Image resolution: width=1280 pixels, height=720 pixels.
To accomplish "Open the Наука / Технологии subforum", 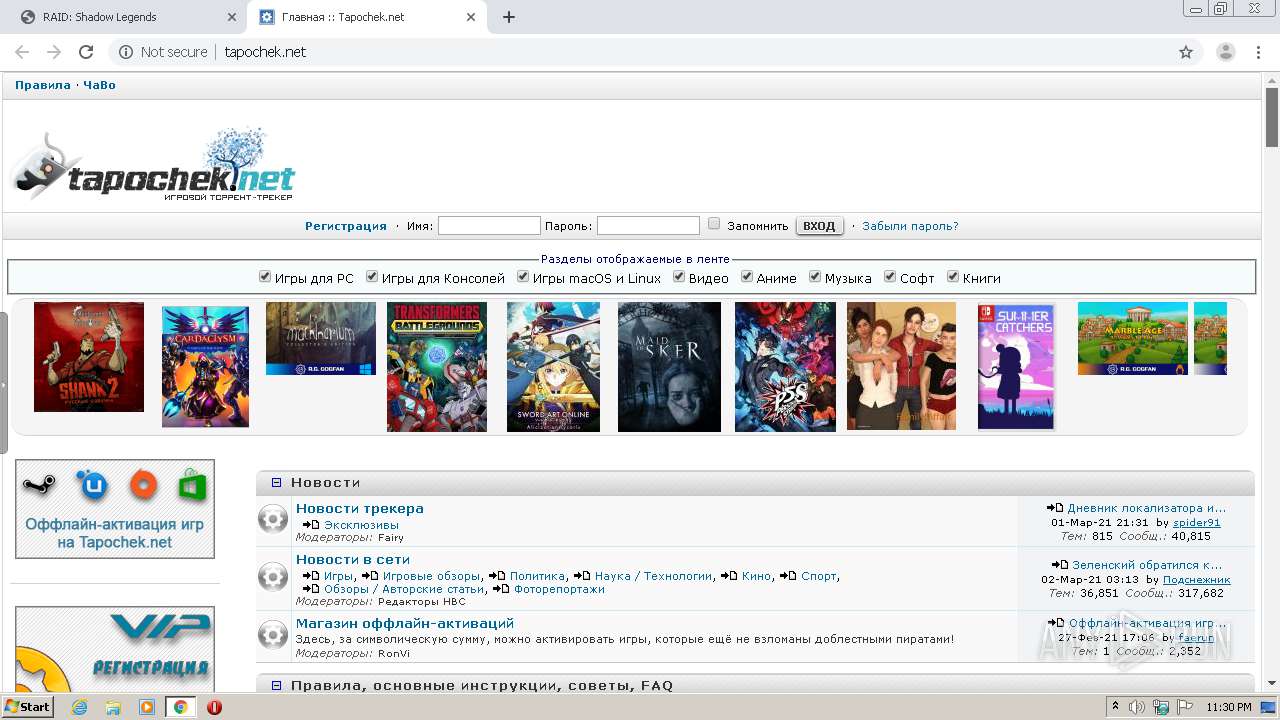I will point(654,576).
